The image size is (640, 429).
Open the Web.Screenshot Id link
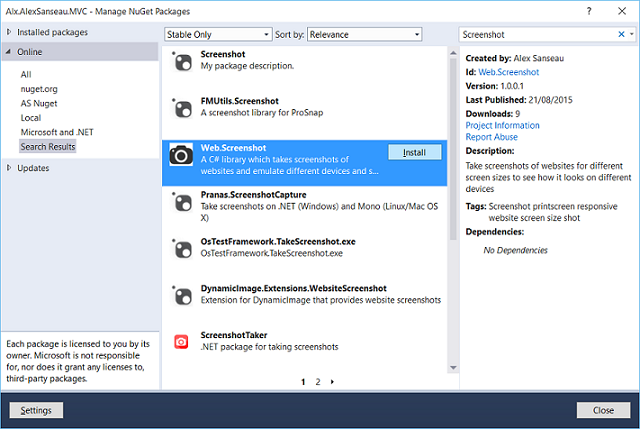(509, 72)
